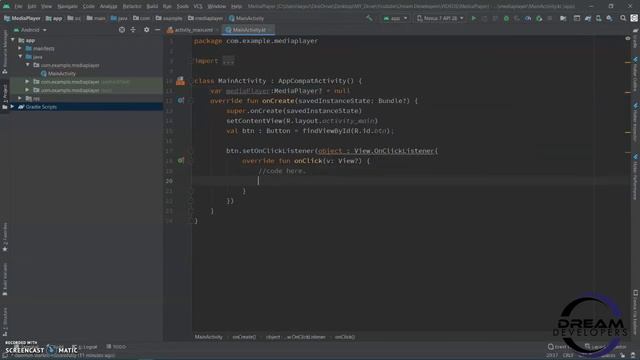
Task: Open the Structure side tool button
Action: coord(4,322)
